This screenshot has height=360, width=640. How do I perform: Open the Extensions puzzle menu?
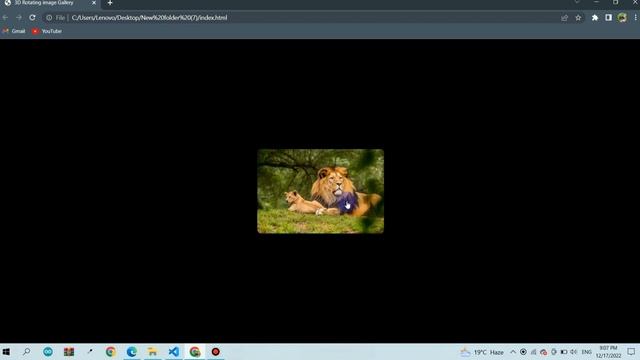coord(595,18)
